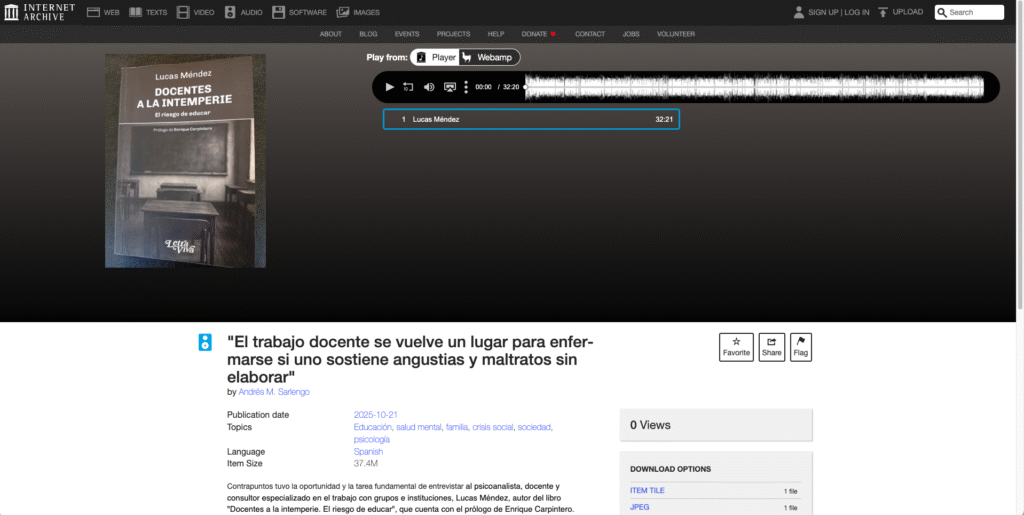The width and height of the screenshot is (1024, 515).
Task: Select Player as playback source
Action: (436, 58)
